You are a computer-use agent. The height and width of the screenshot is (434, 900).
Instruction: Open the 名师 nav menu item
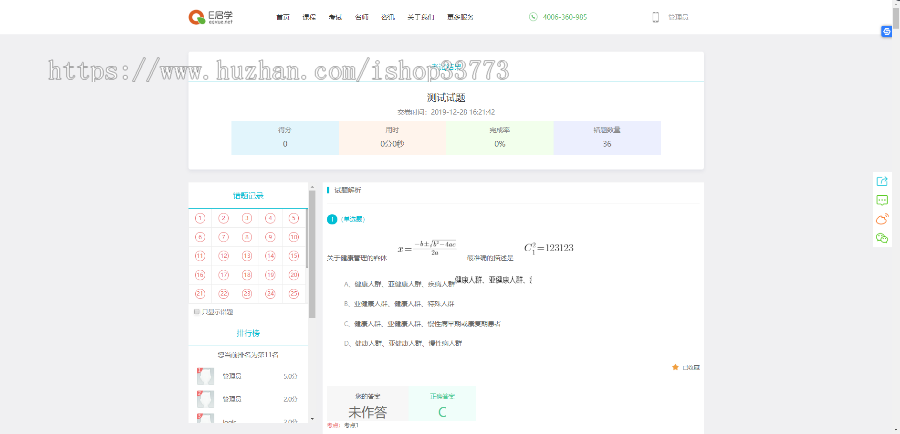pyautogui.click(x=362, y=17)
